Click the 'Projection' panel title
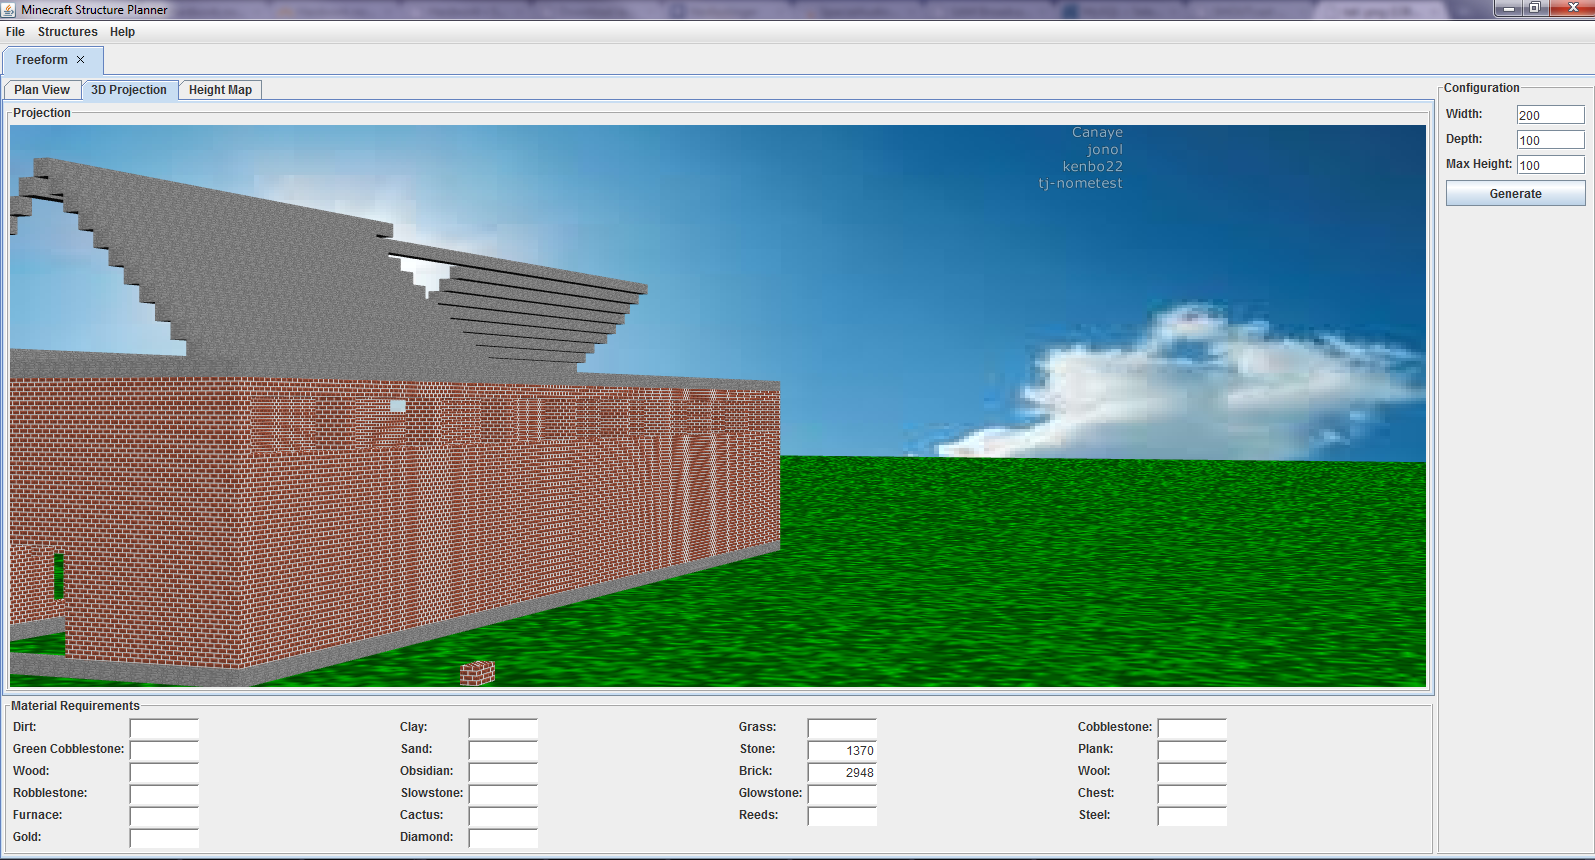 [42, 113]
